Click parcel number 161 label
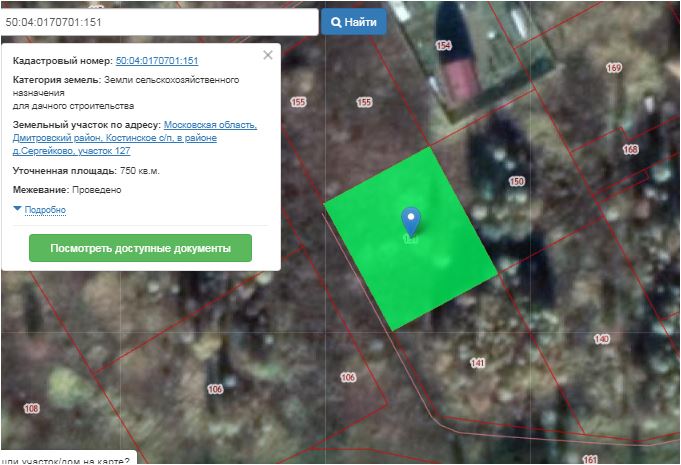Screen dimensions: 681x465 point(589,459)
